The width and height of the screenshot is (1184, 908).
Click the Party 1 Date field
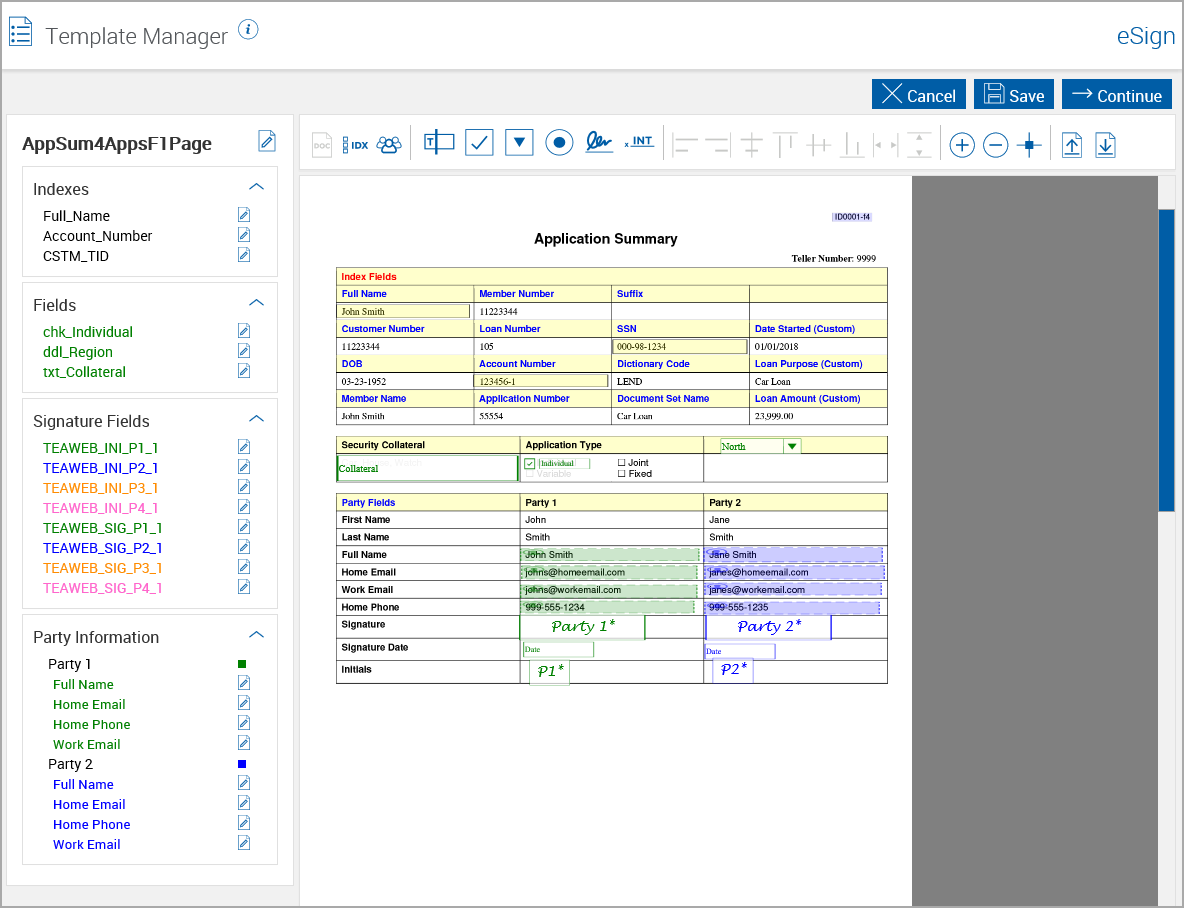pos(558,649)
